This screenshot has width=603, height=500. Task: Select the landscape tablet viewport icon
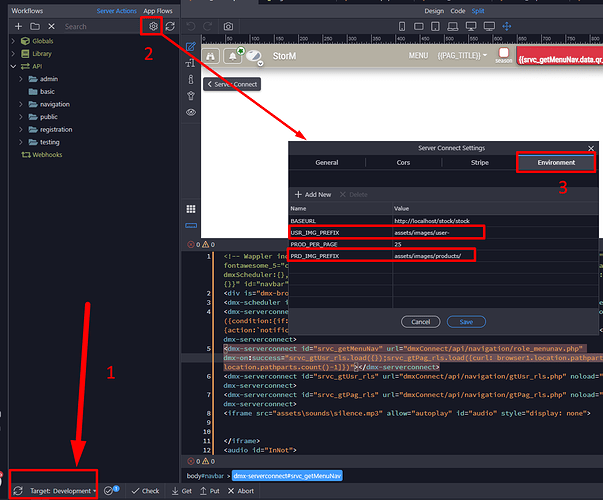coord(419,26)
